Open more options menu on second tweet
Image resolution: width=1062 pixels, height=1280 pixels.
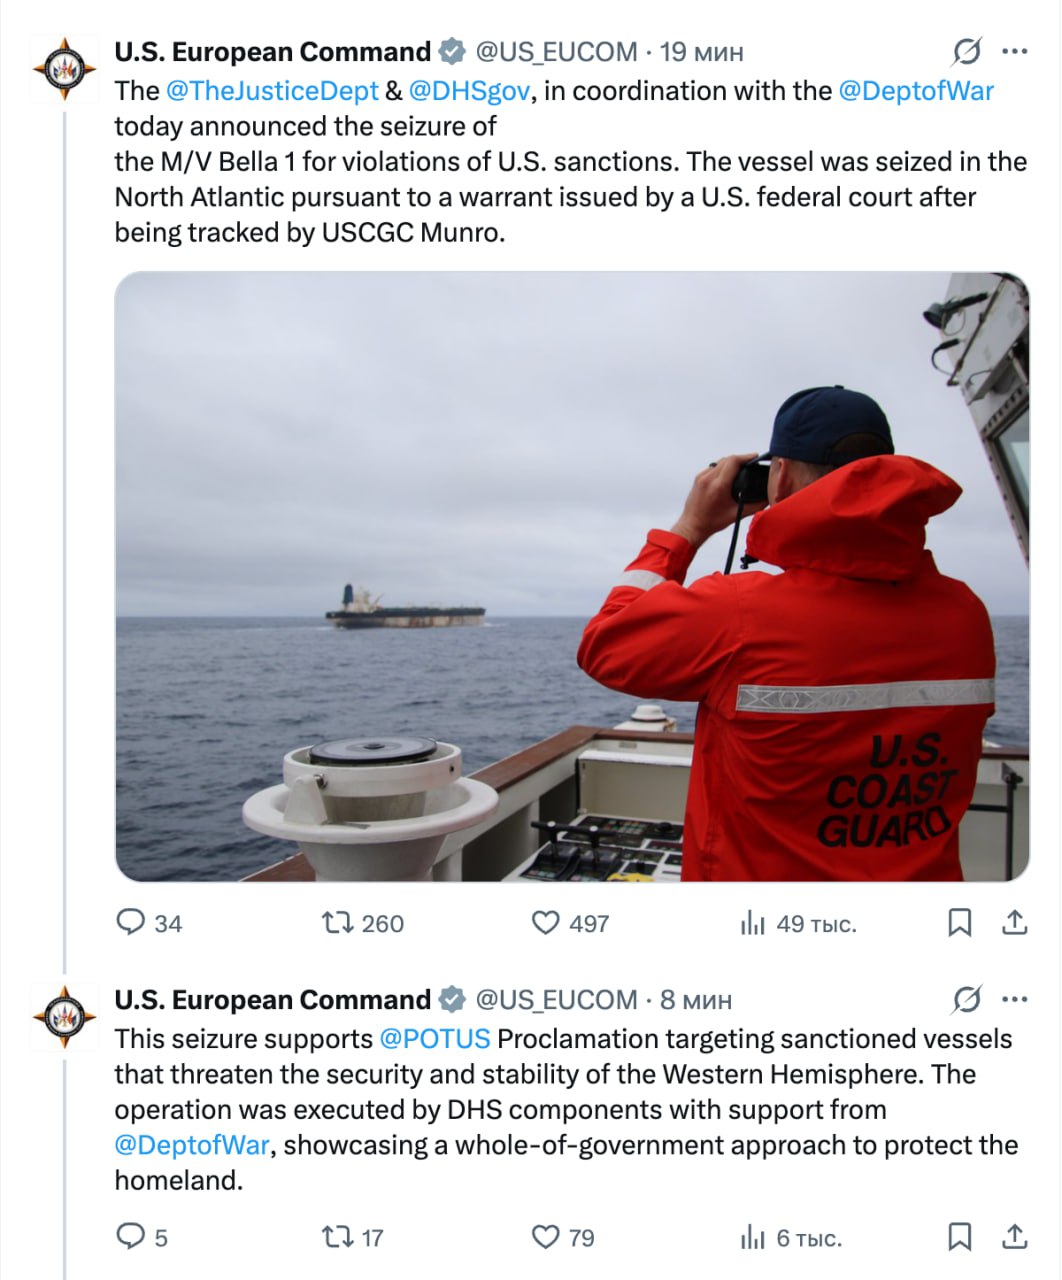click(x=1014, y=999)
